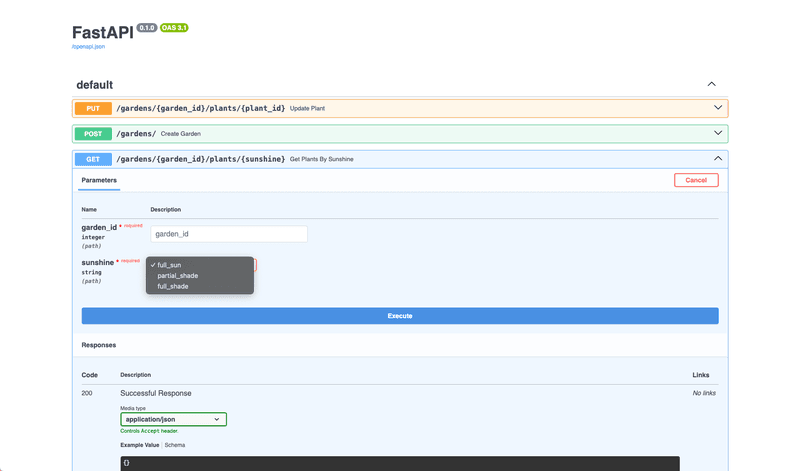
Task: Collapse the GET Plants By Sunshine endpoint arrow
Action: tap(718, 159)
